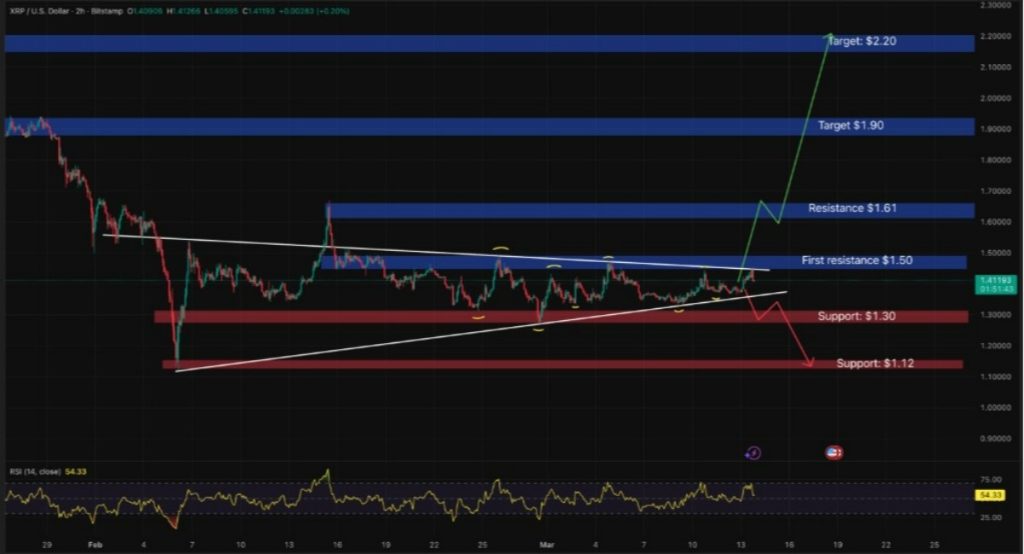Click the yellow 54.33 RSI axis tag
Viewport: 1024px width, 554px height.
coord(991,495)
